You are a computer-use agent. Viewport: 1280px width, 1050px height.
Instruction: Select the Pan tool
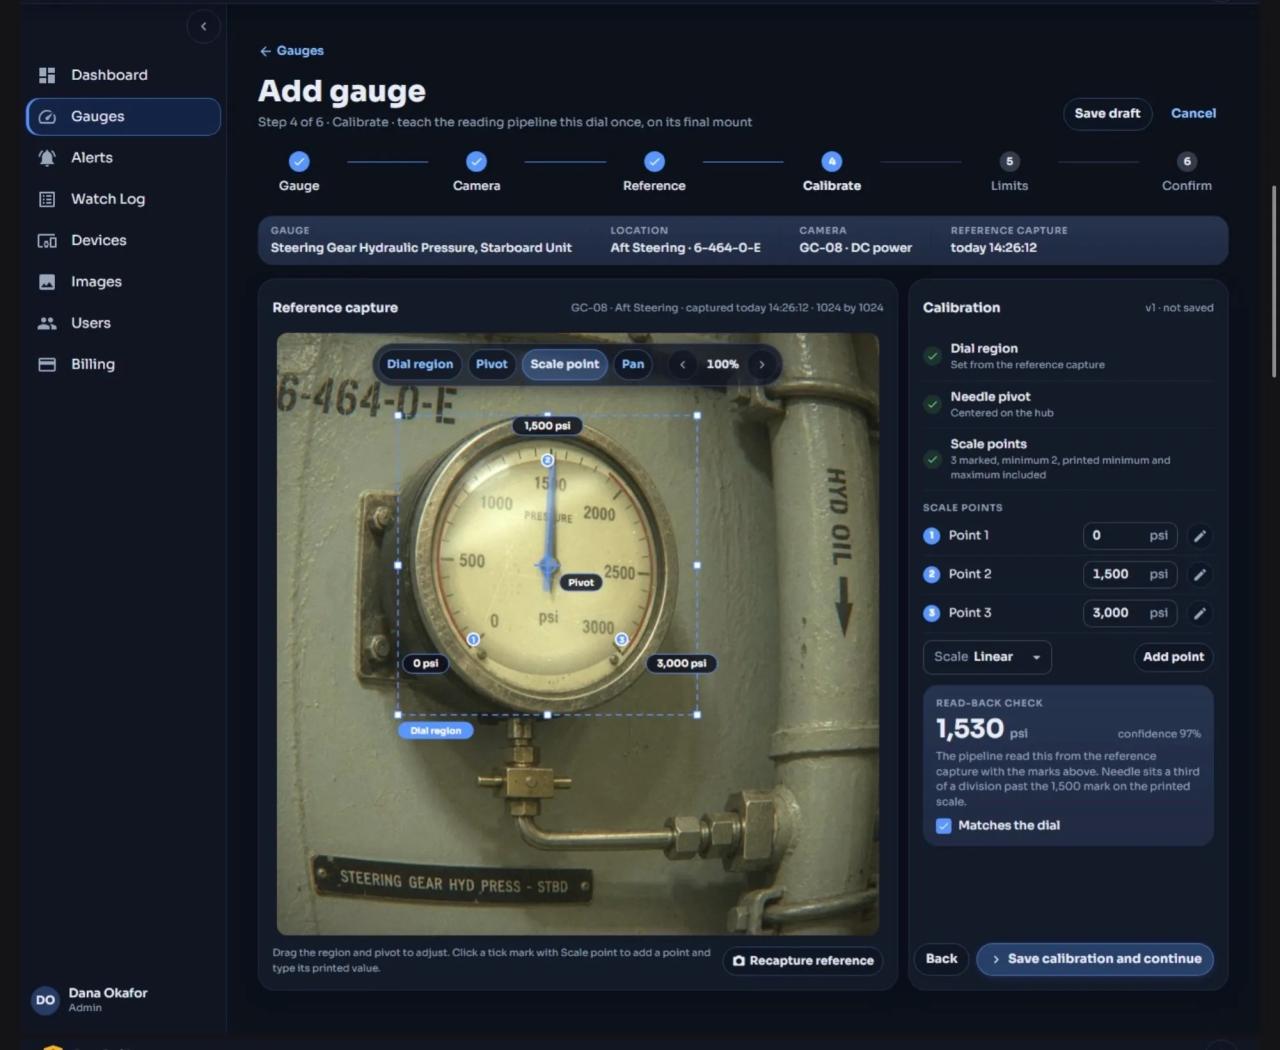click(x=633, y=364)
